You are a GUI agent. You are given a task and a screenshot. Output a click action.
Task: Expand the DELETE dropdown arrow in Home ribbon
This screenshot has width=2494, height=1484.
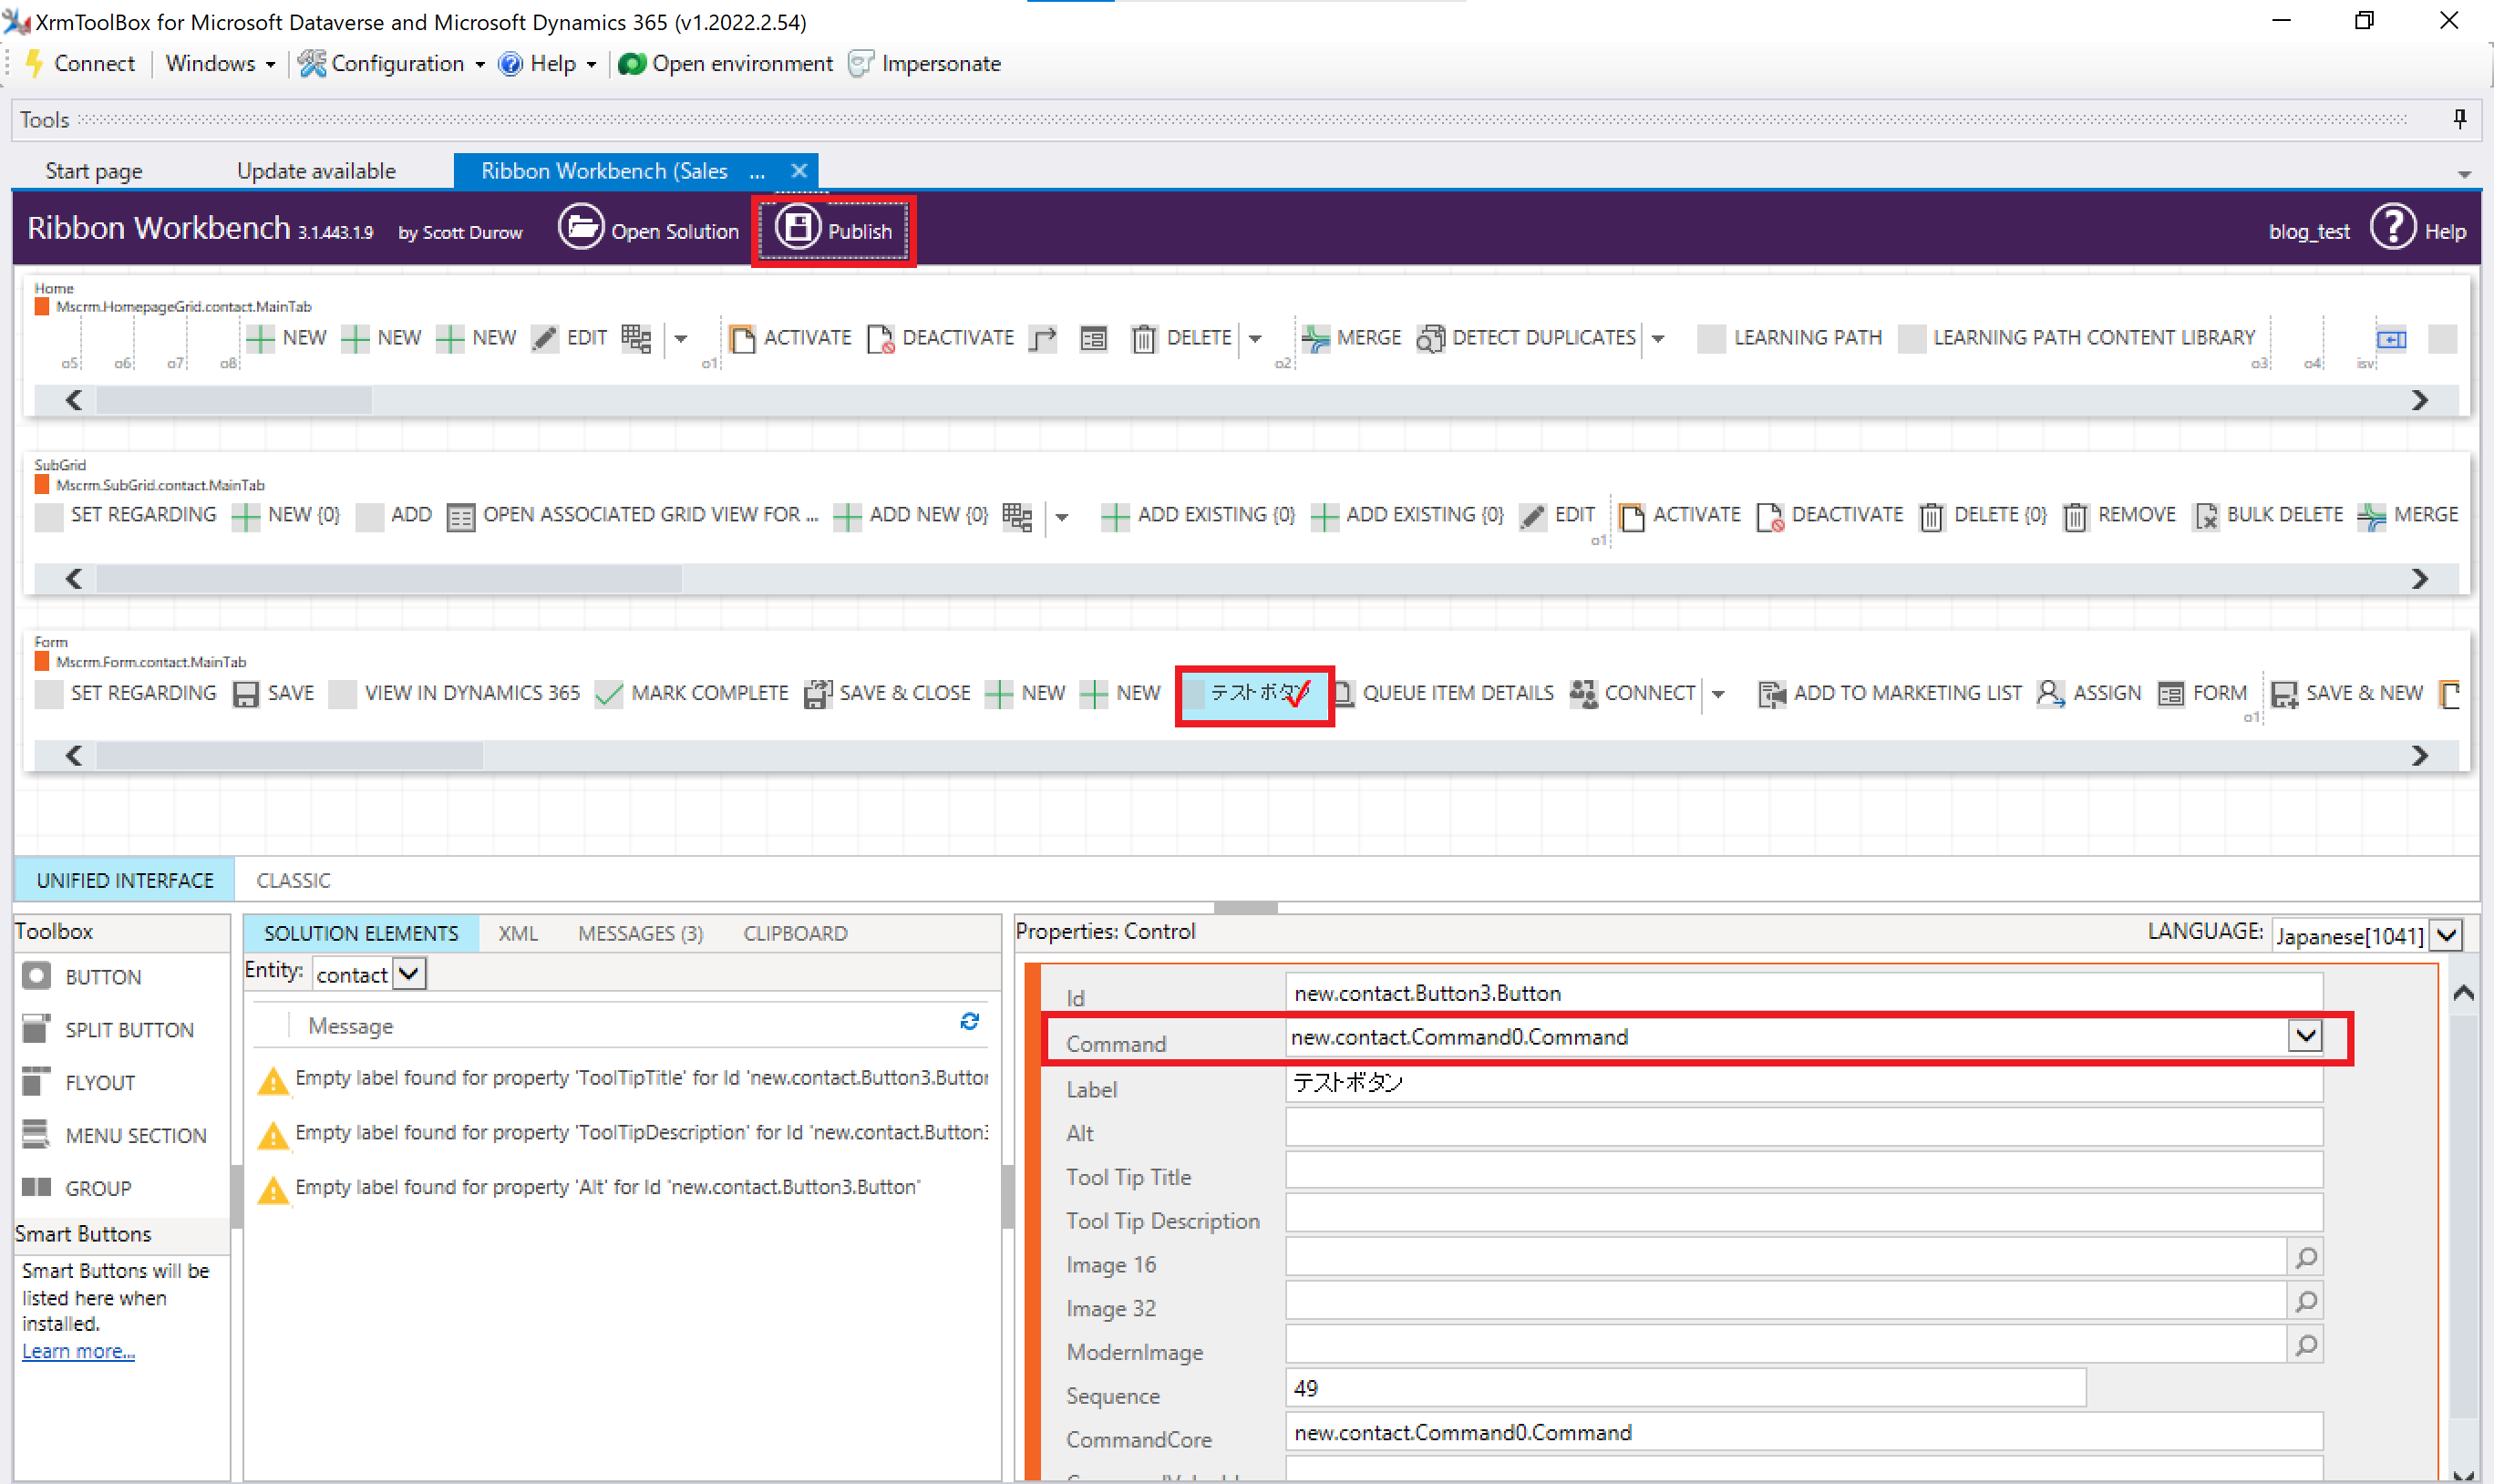coord(1255,339)
